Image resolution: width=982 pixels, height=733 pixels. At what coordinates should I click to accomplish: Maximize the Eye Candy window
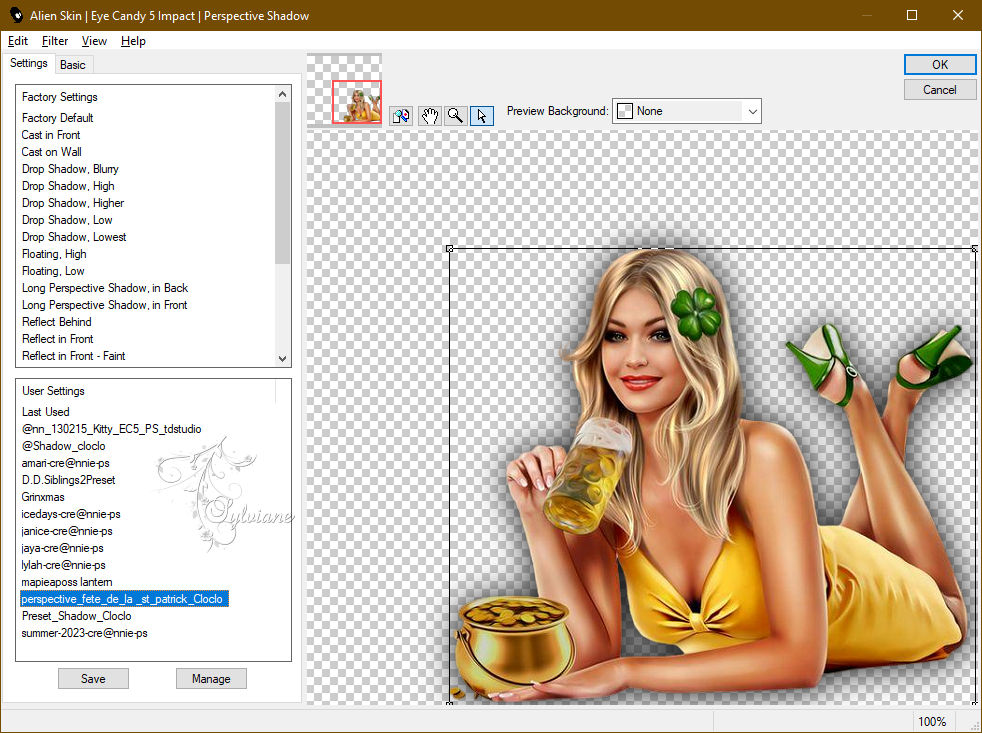(x=912, y=15)
